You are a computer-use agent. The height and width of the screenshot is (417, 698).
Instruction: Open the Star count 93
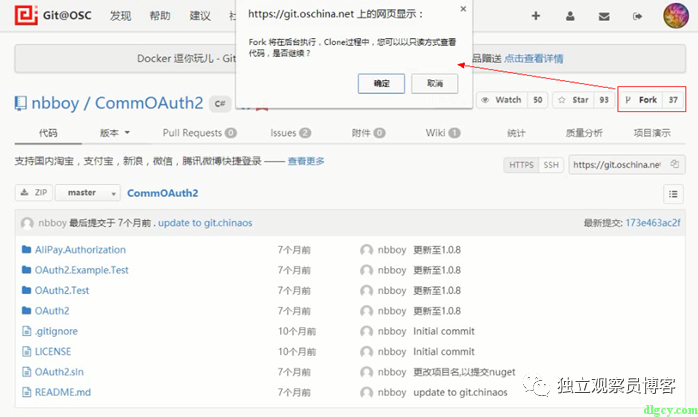click(x=604, y=100)
